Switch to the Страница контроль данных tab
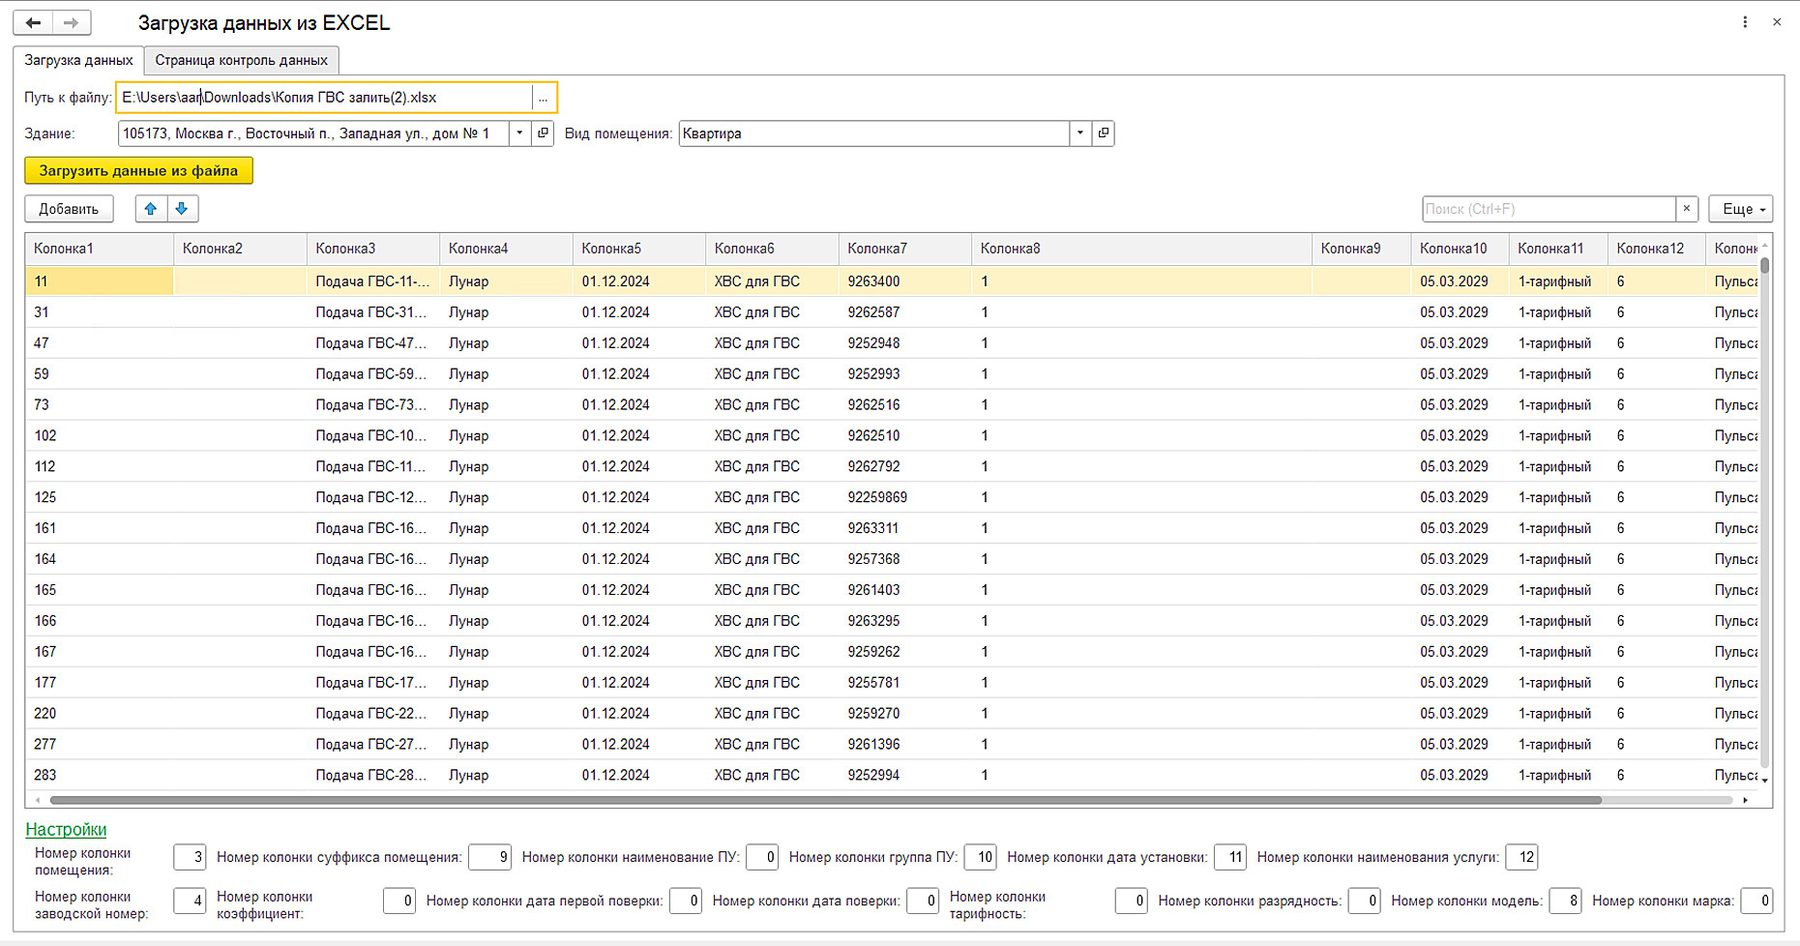The width and height of the screenshot is (1800, 946). [x=241, y=60]
